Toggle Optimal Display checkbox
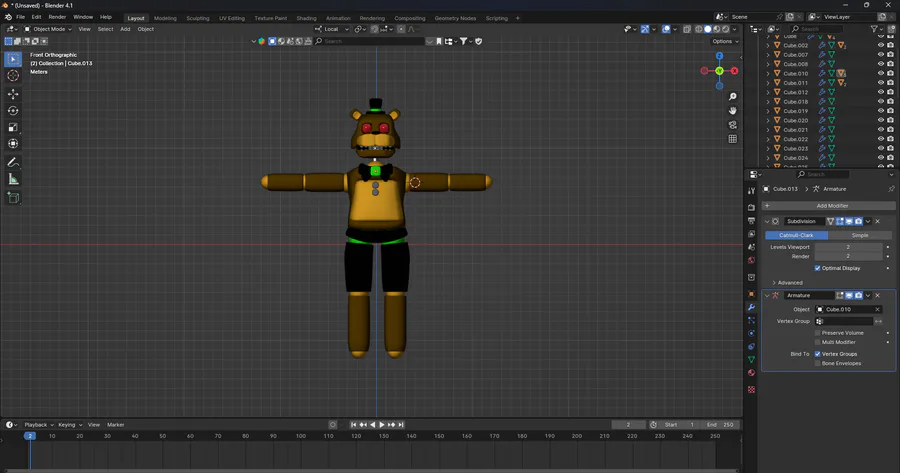900x473 pixels. tap(817, 268)
